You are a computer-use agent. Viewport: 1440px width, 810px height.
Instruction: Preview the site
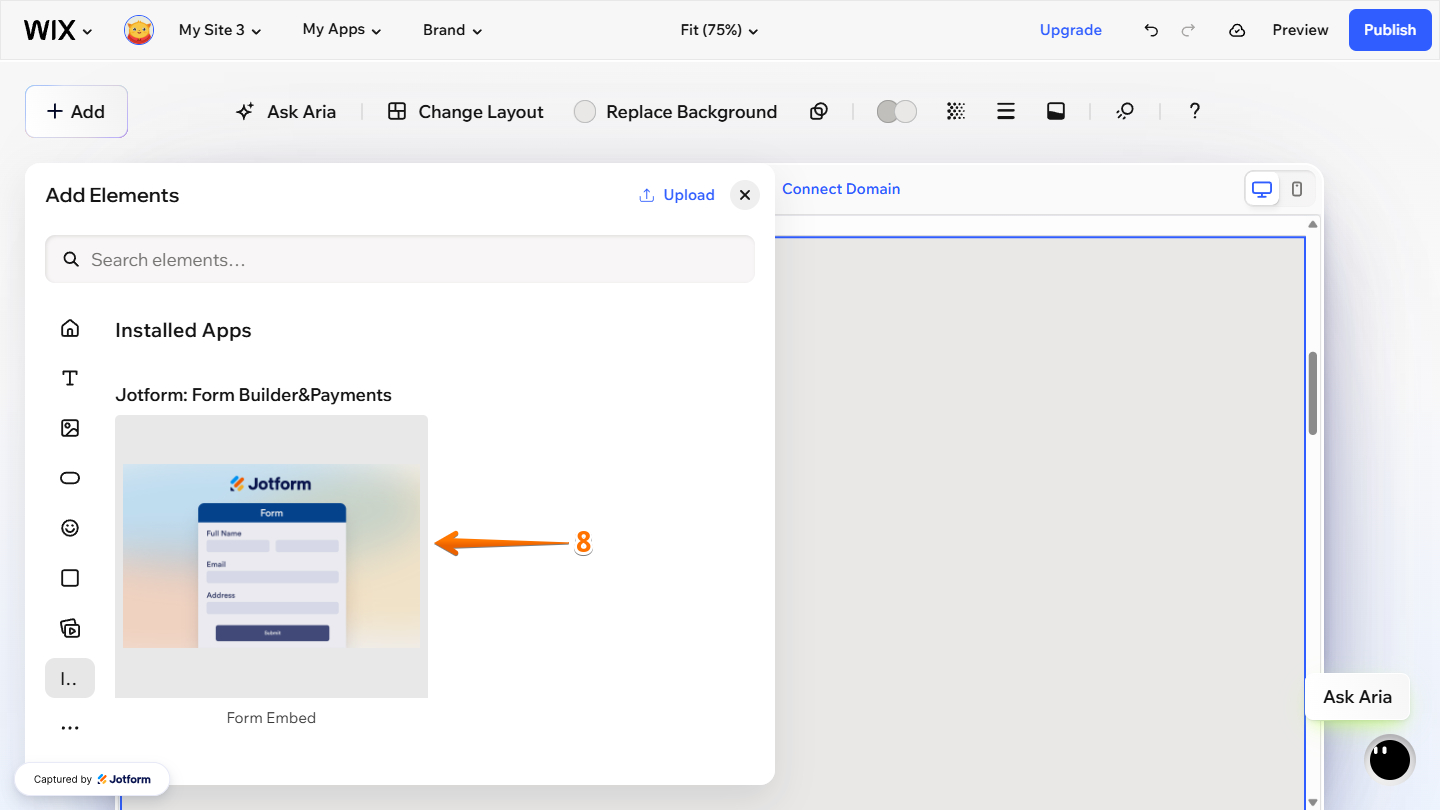(x=1300, y=30)
